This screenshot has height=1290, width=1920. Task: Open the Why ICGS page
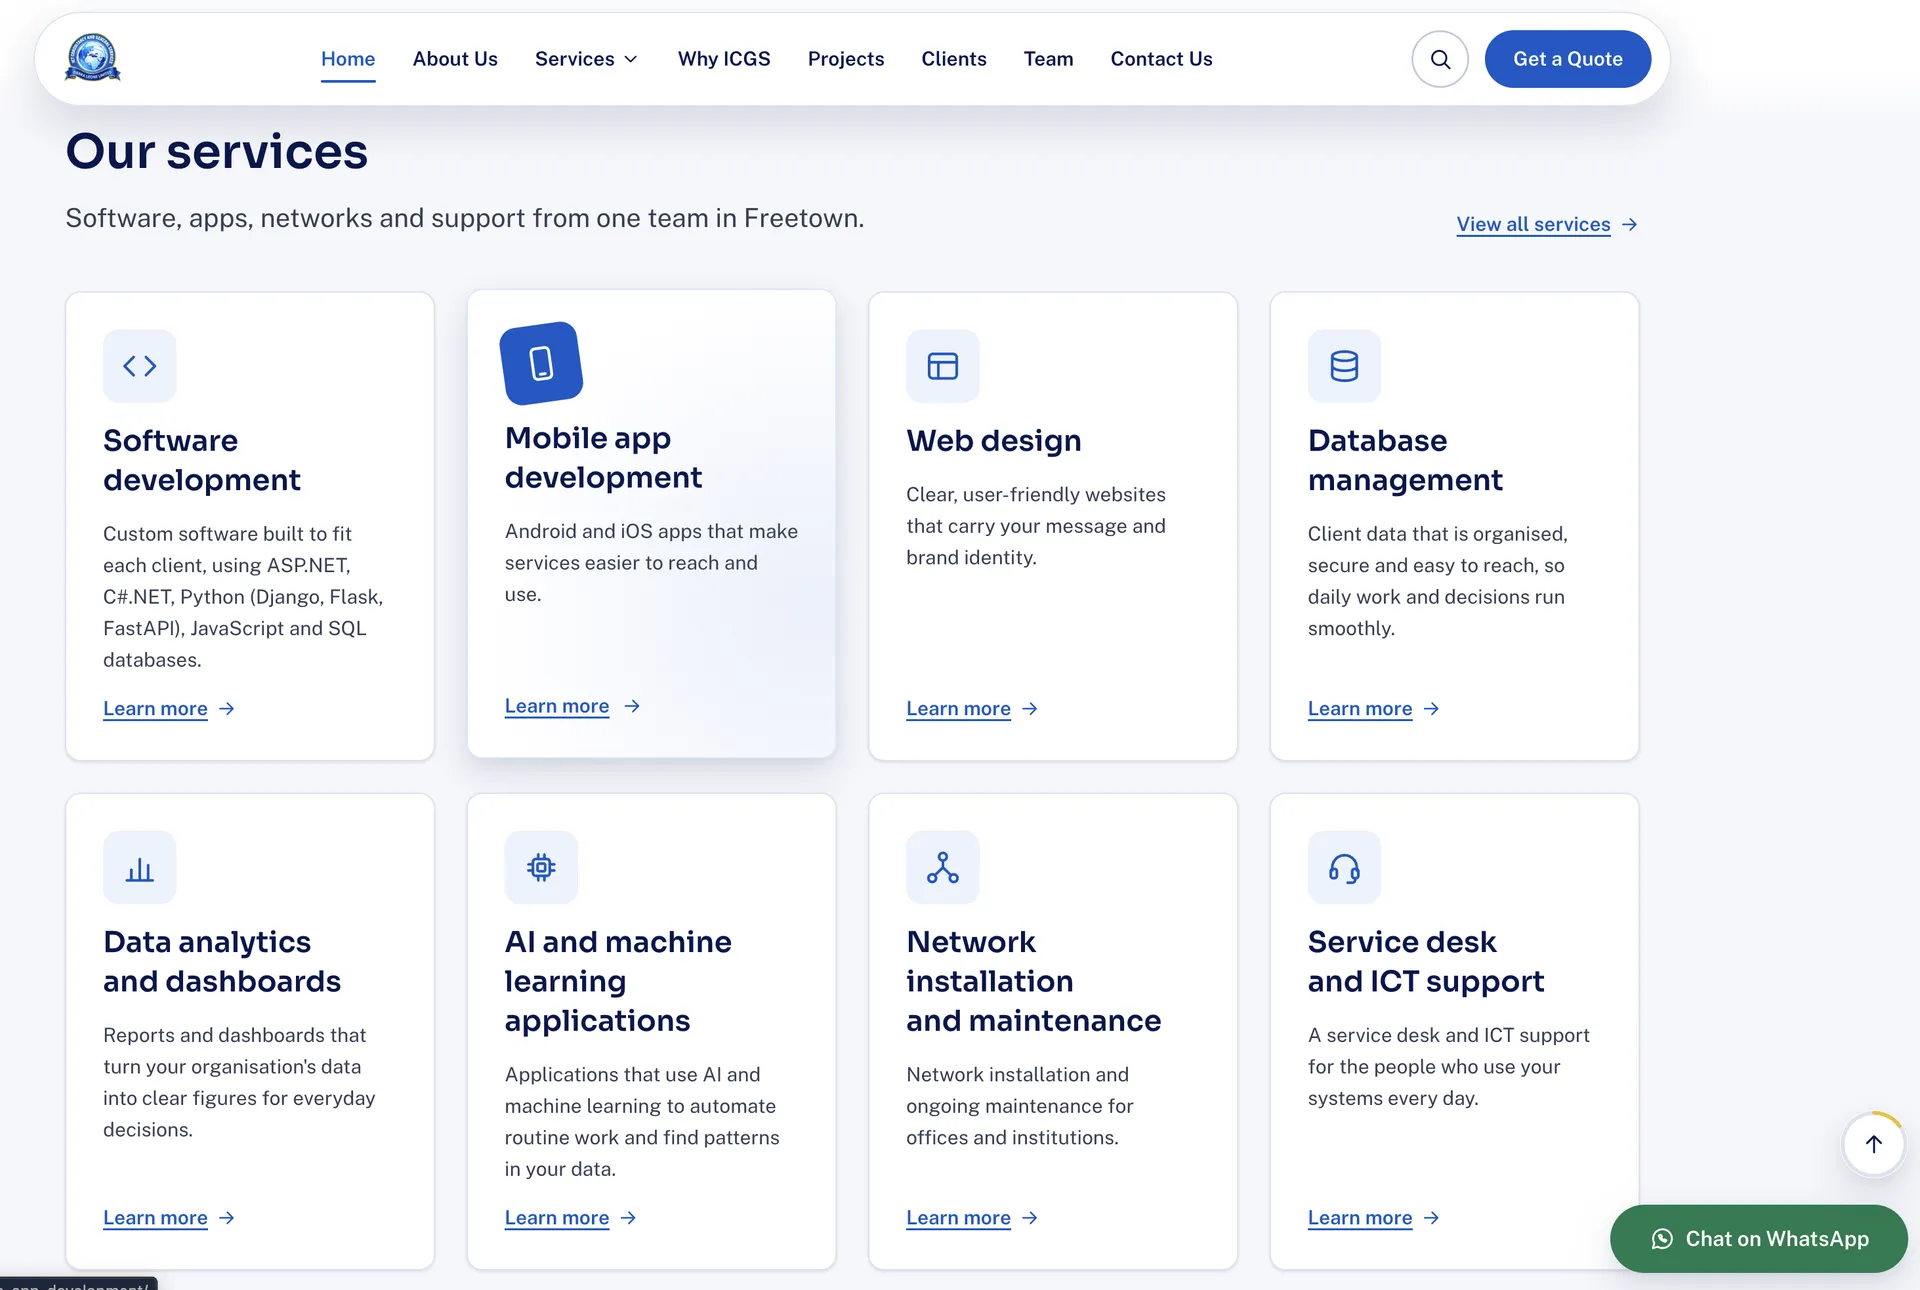click(x=724, y=59)
